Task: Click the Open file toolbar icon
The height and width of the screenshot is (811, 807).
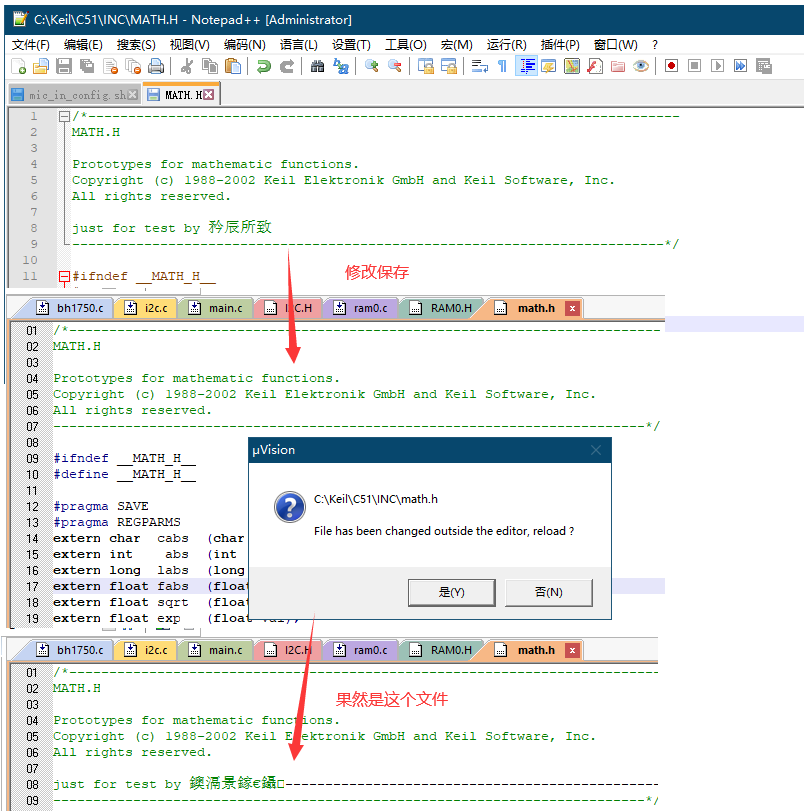Action: point(41,66)
